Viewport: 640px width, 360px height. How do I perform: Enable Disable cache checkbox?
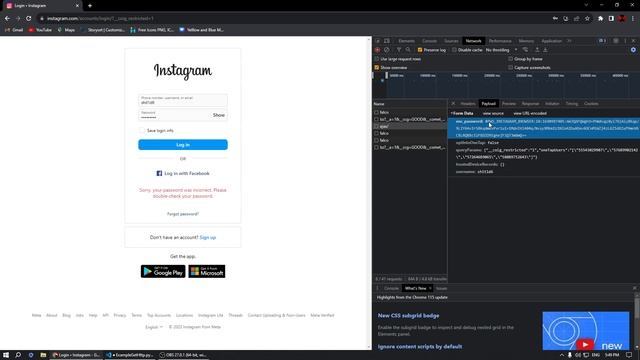point(454,50)
